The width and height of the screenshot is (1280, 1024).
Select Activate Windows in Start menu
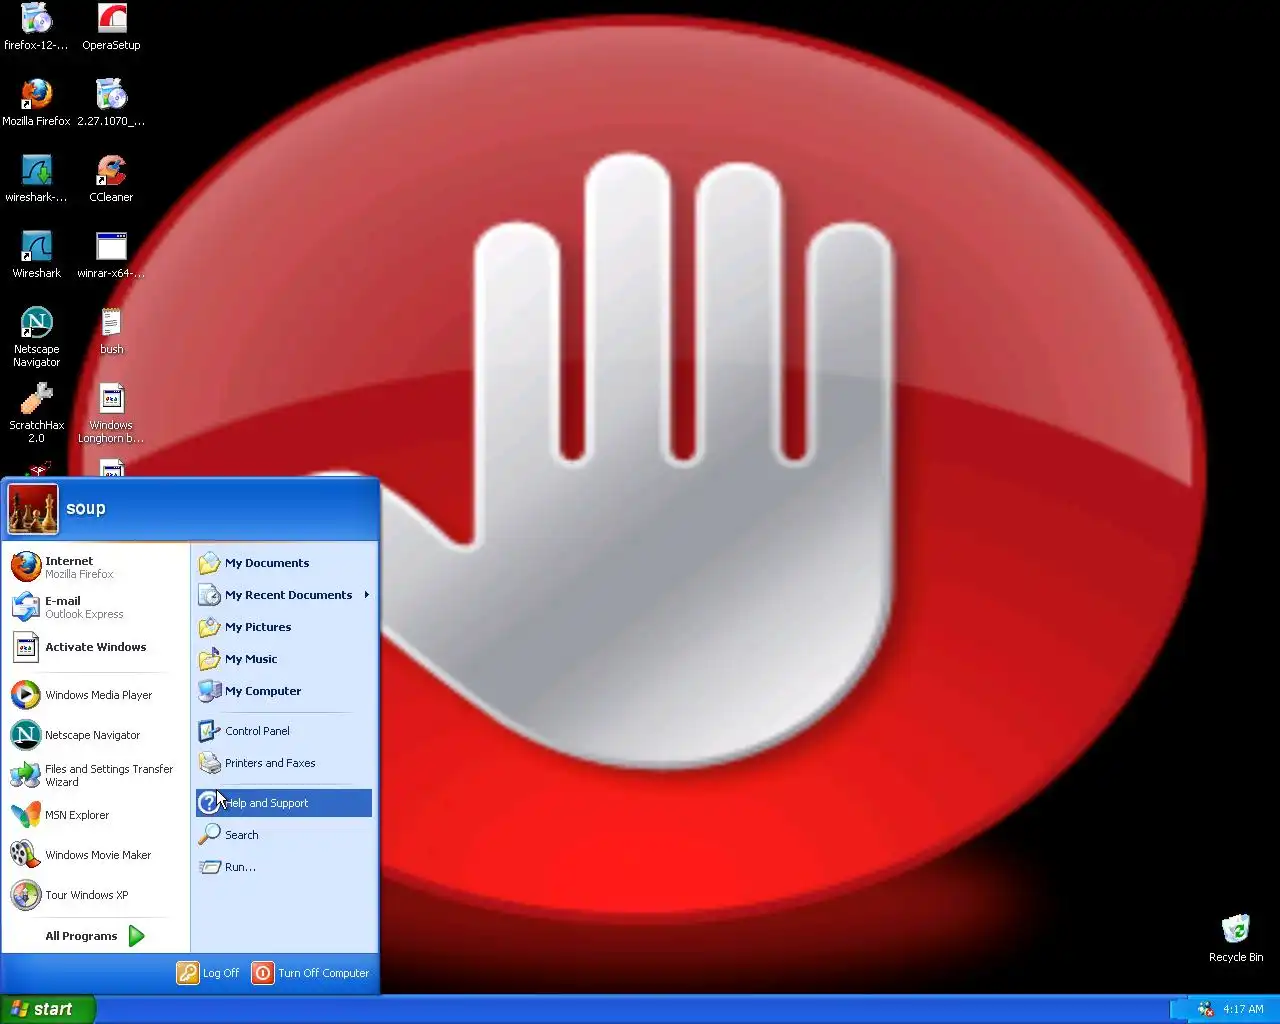click(x=95, y=647)
